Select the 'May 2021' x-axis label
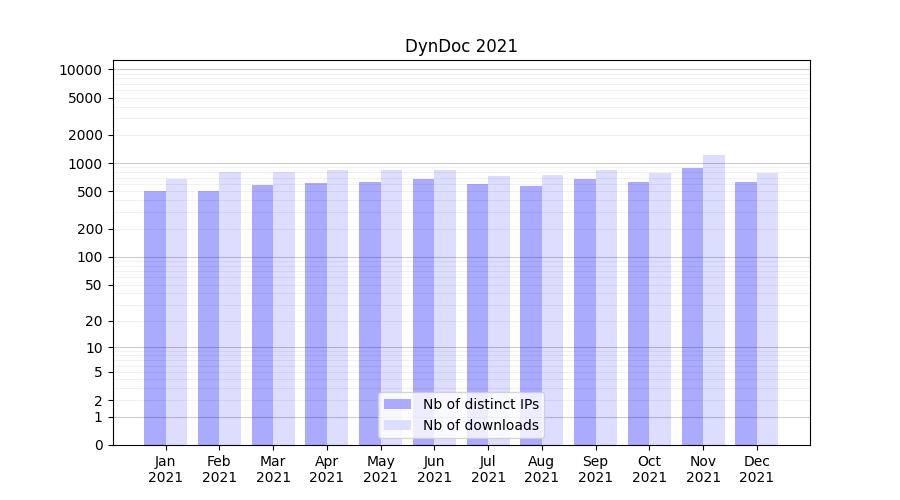The height and width of the screenshot is (500, 900). click(381, 469)
